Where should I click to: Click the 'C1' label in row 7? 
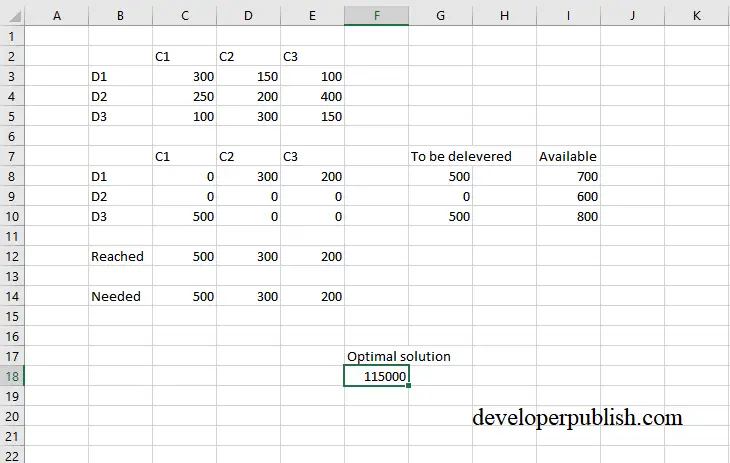pyautogui.click(x=162, y=157)
